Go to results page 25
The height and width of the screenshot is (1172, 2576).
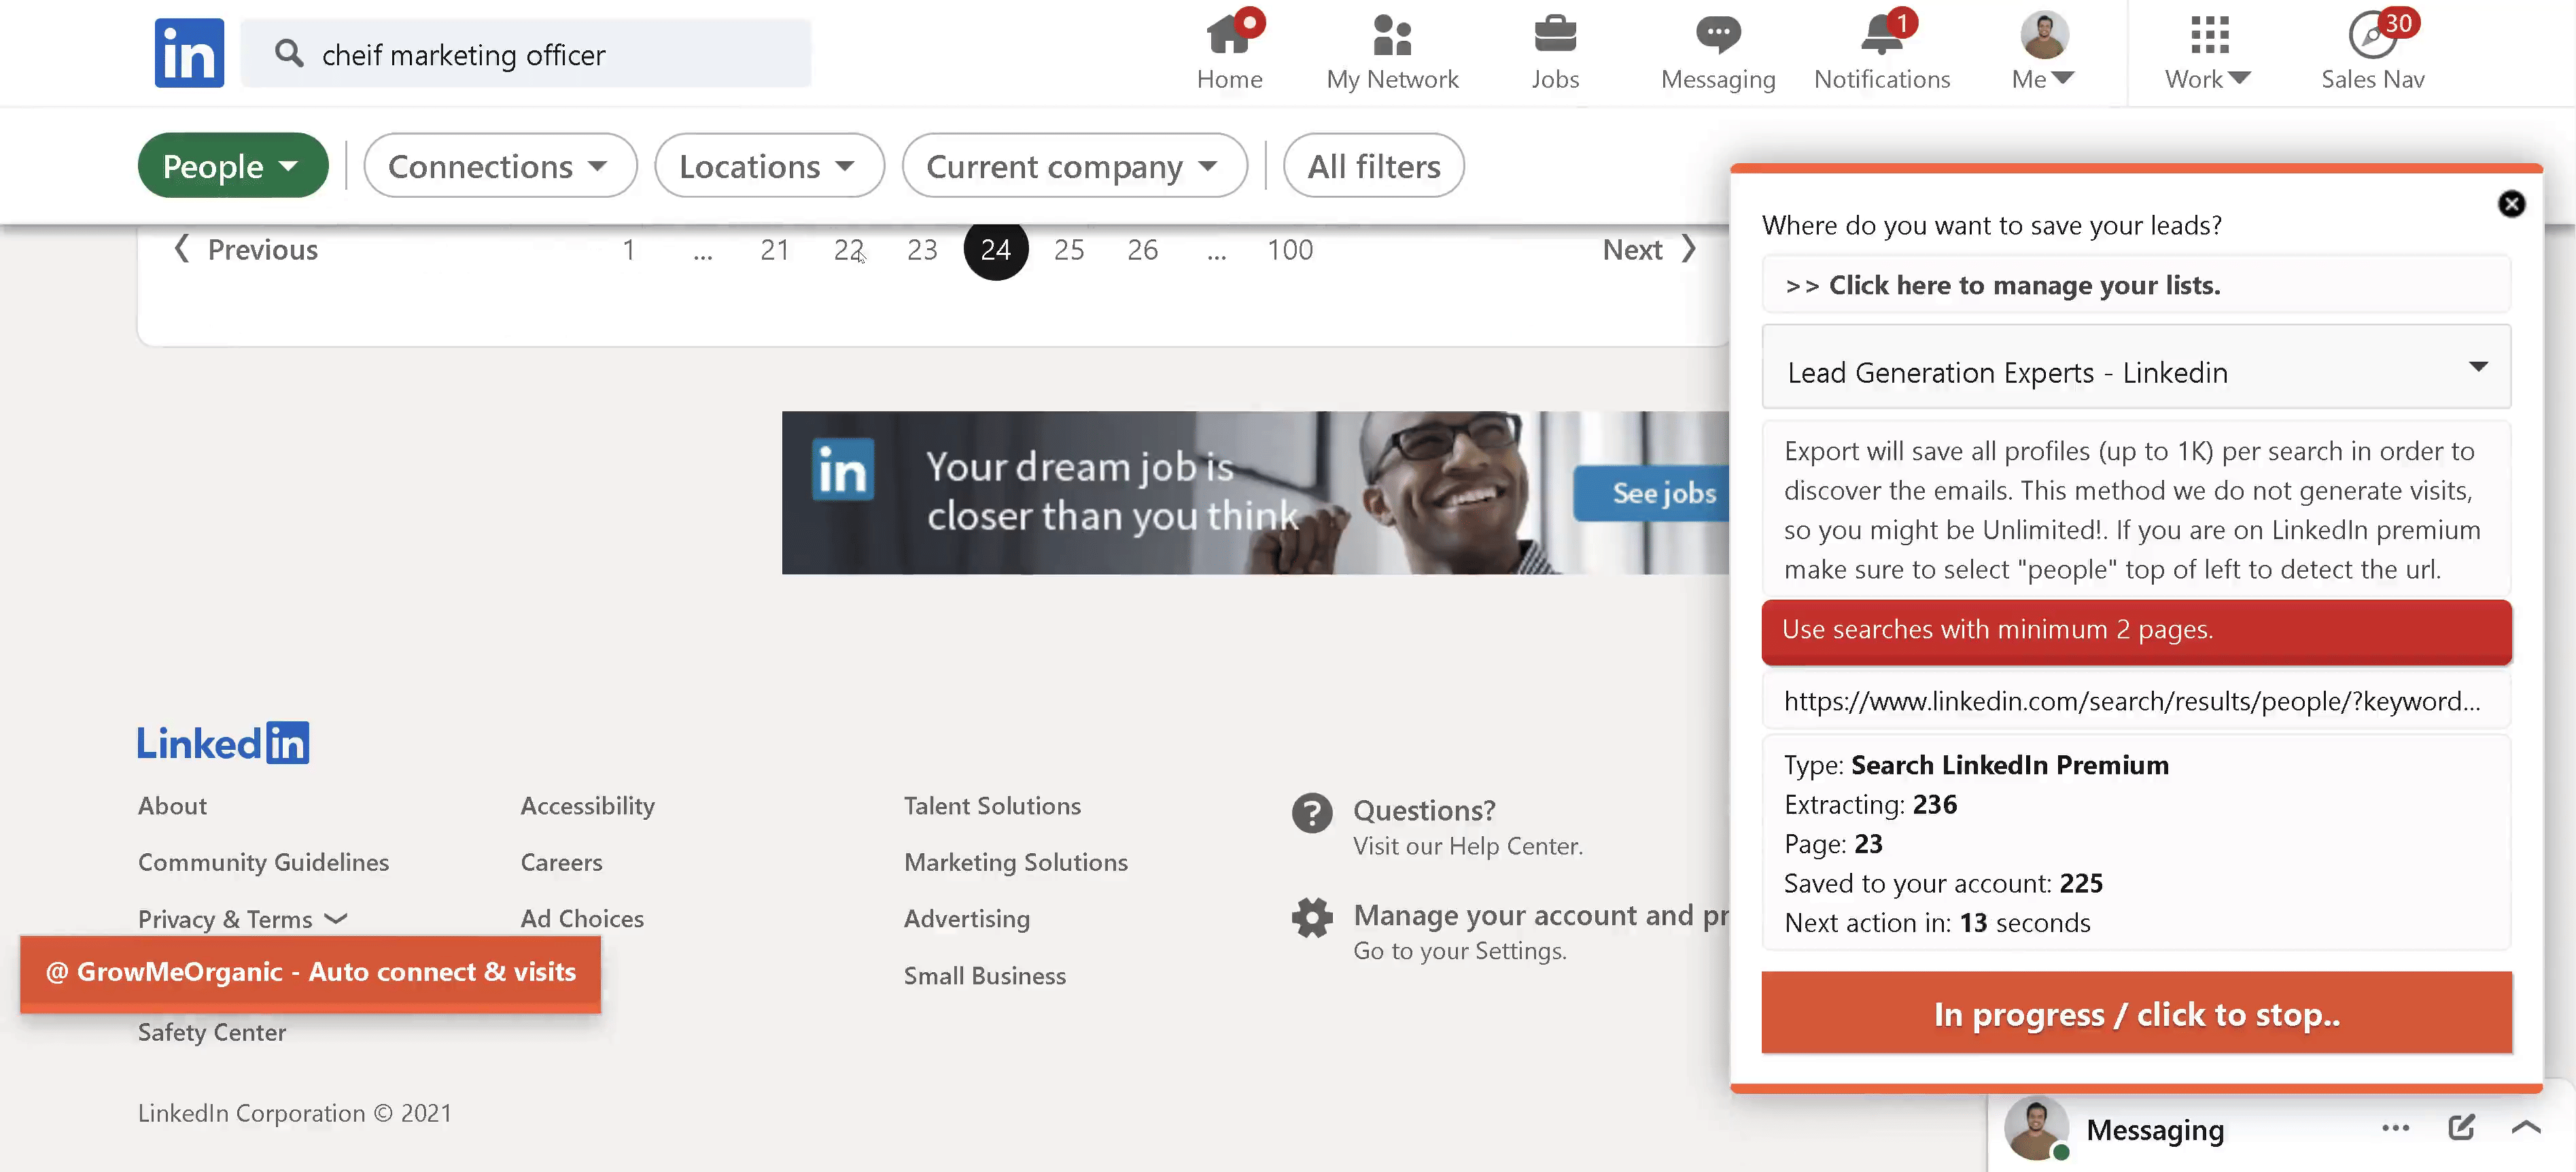click(1068, 250)
